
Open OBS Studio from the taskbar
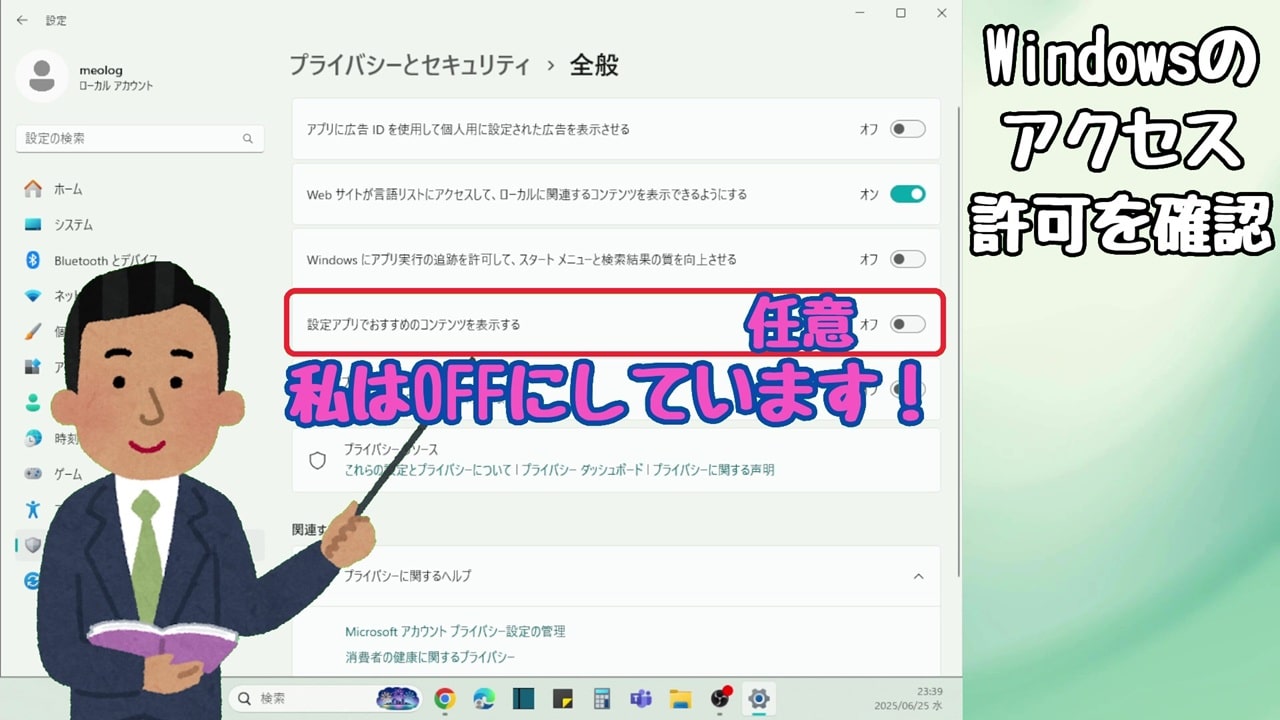click(720, 698)
